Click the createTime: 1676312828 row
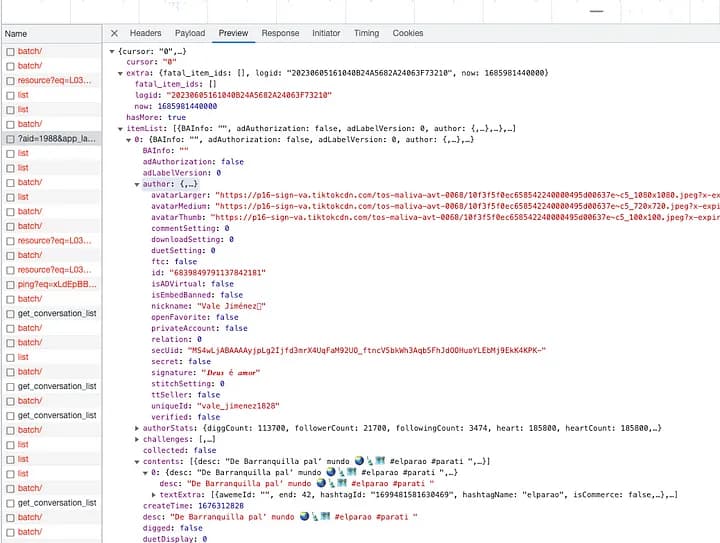The height and width of the screenshot is (543, 720). pos(193,506)
